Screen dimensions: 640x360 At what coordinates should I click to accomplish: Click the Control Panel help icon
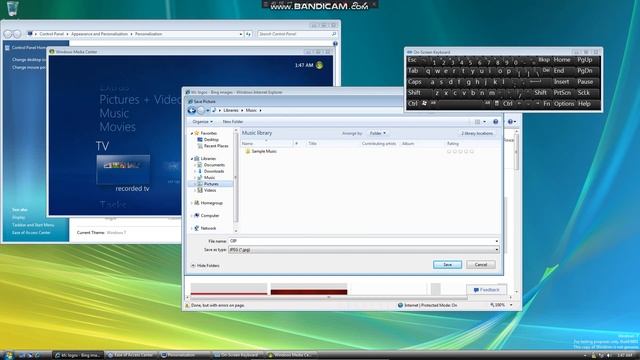pos(335,43)
